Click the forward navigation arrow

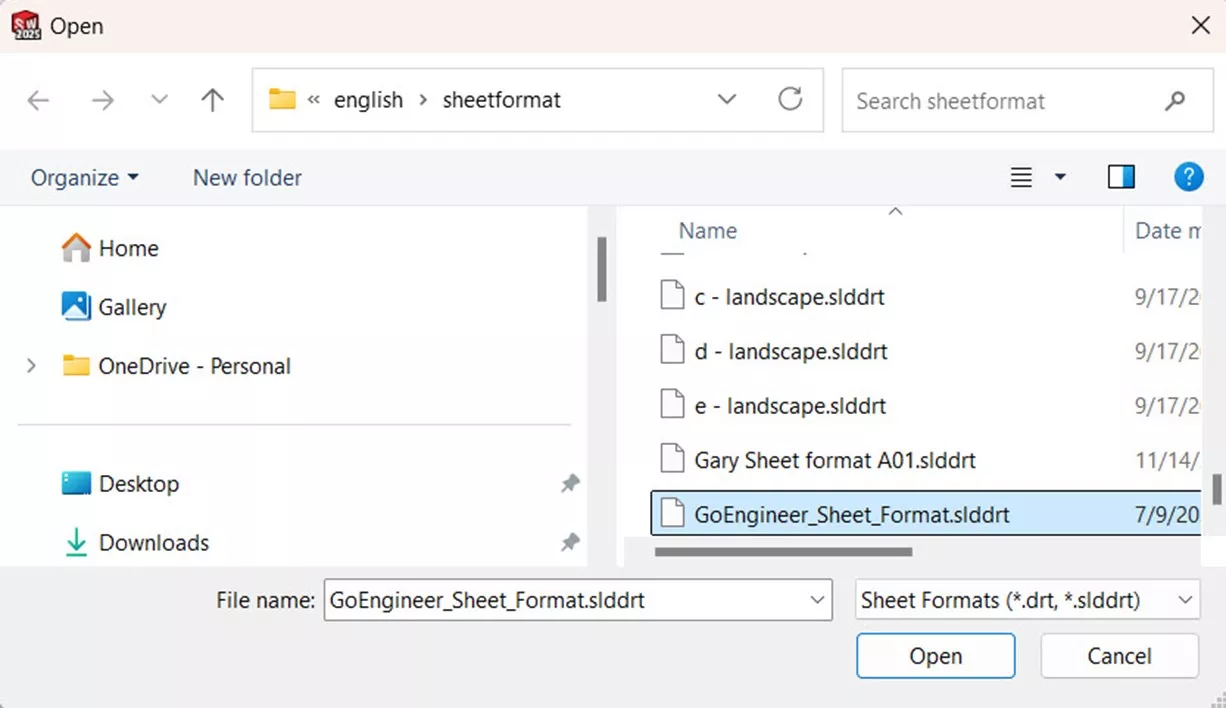100,100
